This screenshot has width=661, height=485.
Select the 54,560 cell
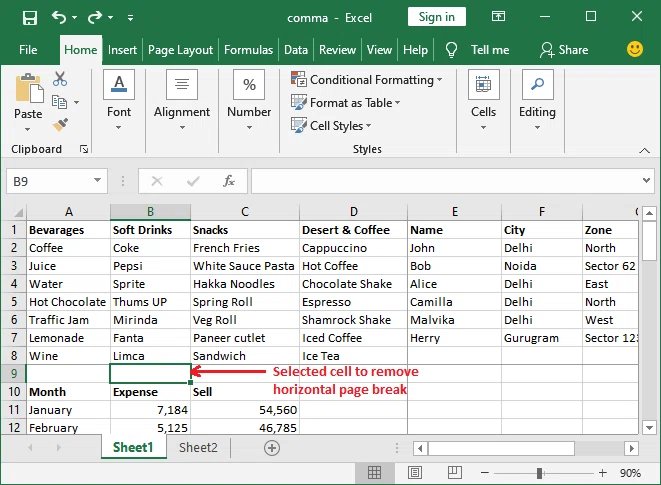(x=245, y=410)
